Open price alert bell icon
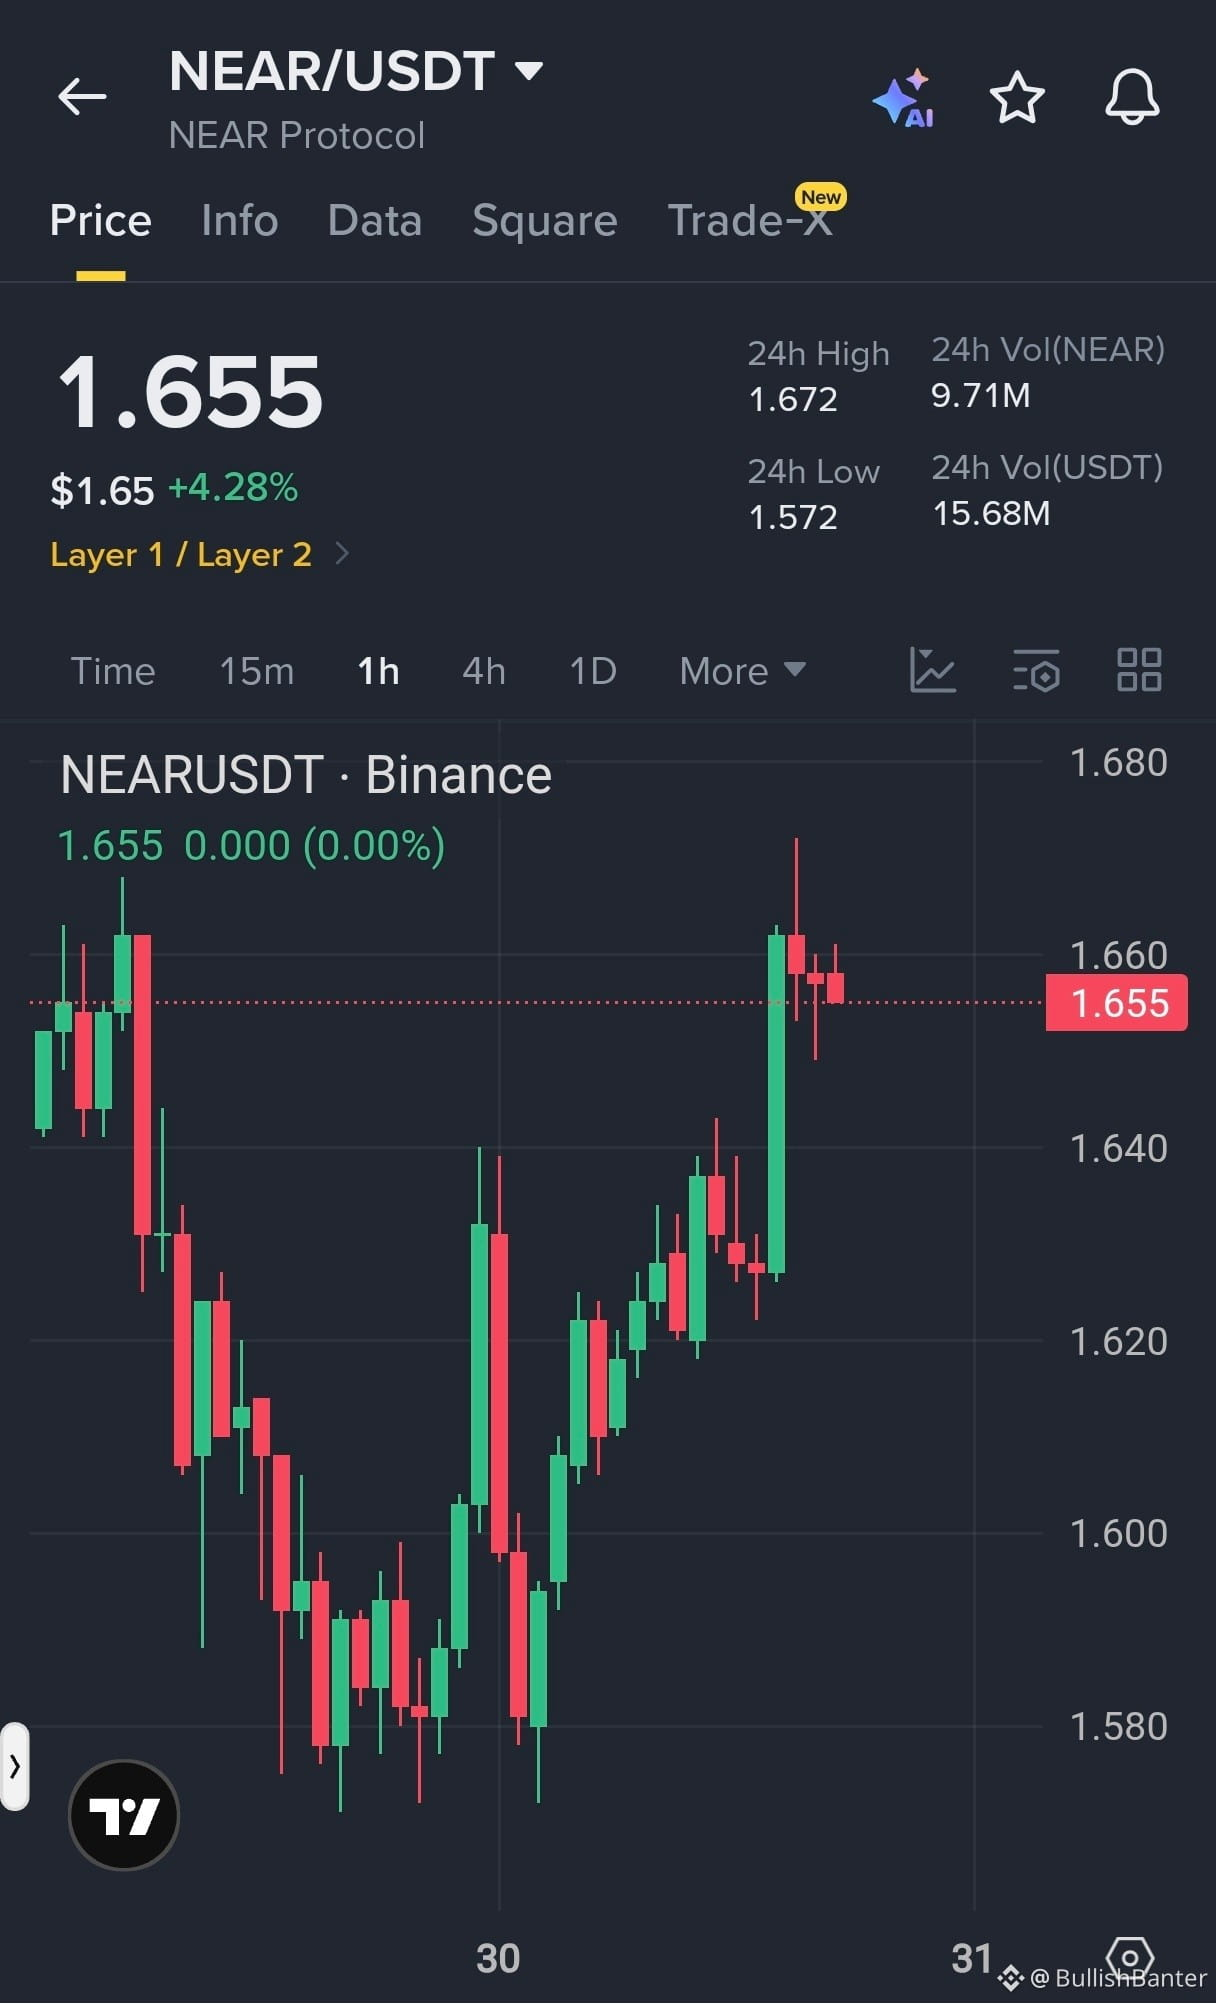Image resolution: width=1216 pixels, height=2004 pixels. 1132,97
